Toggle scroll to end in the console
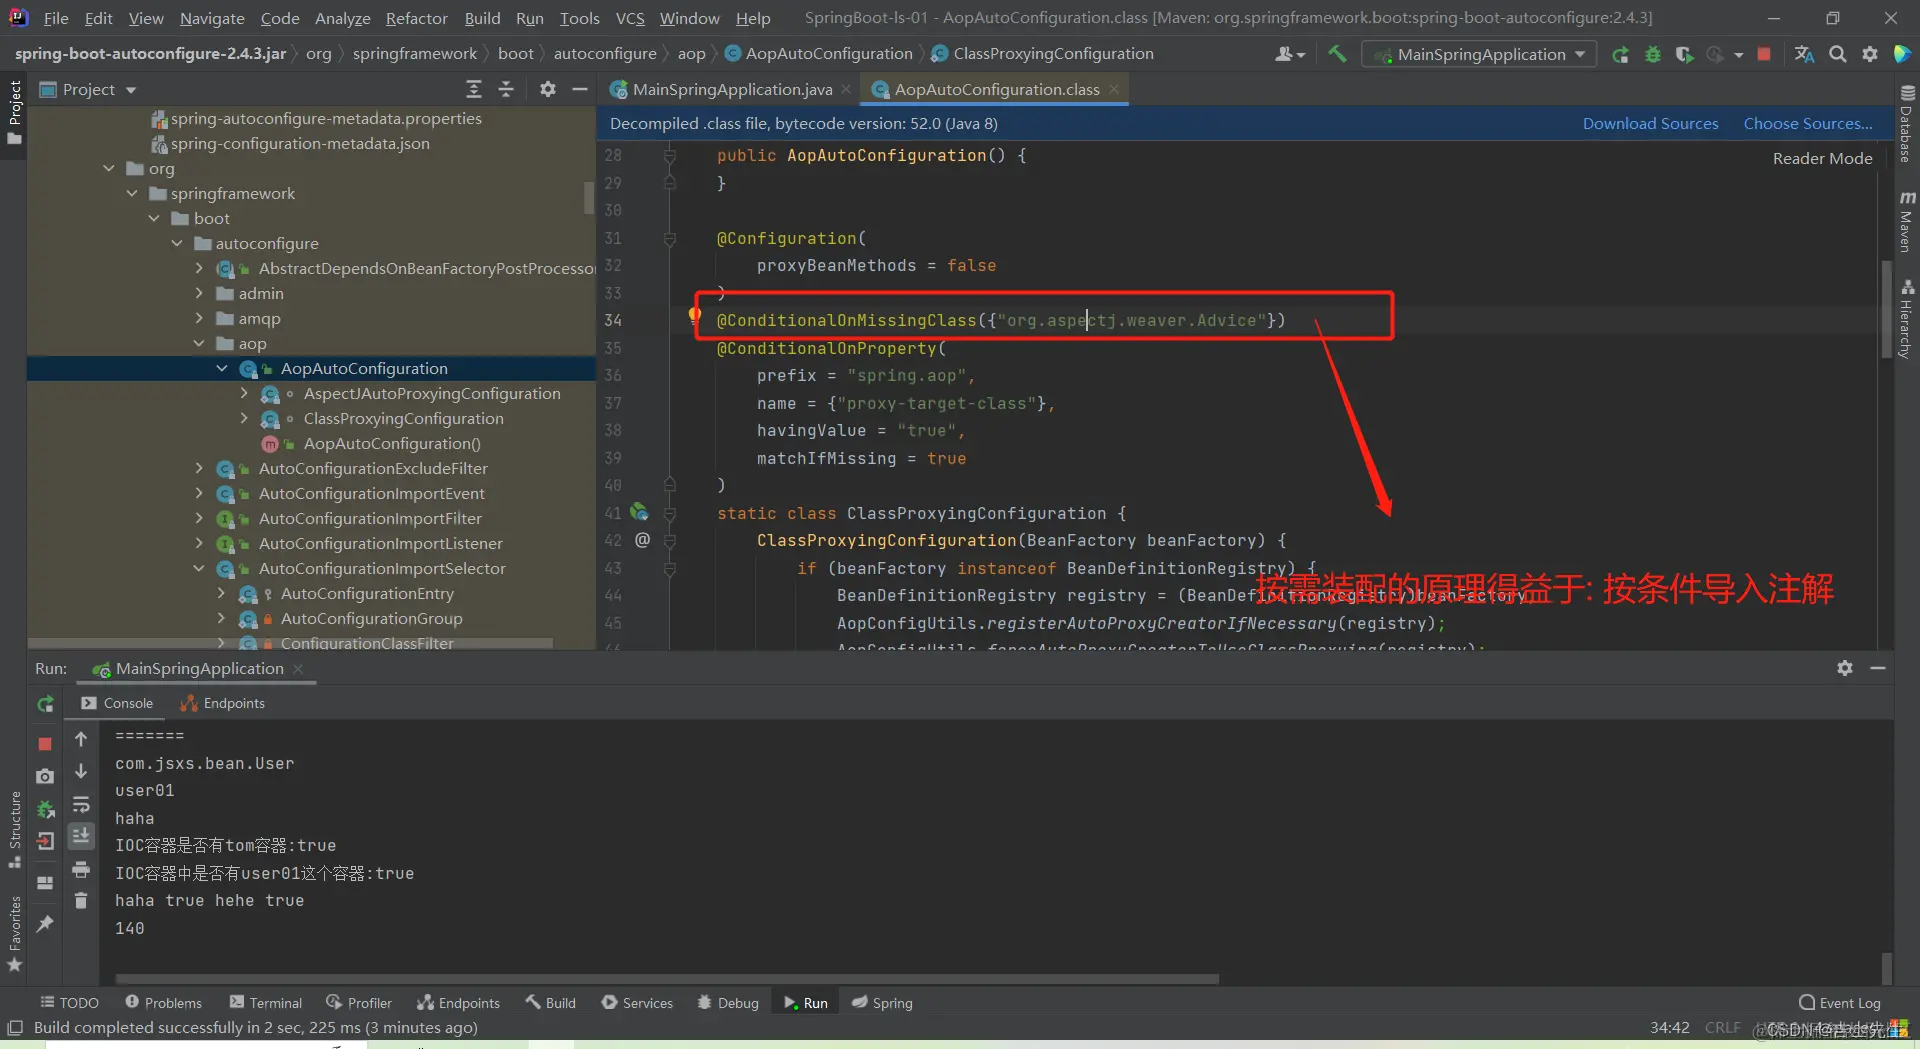 click(81, 836)
